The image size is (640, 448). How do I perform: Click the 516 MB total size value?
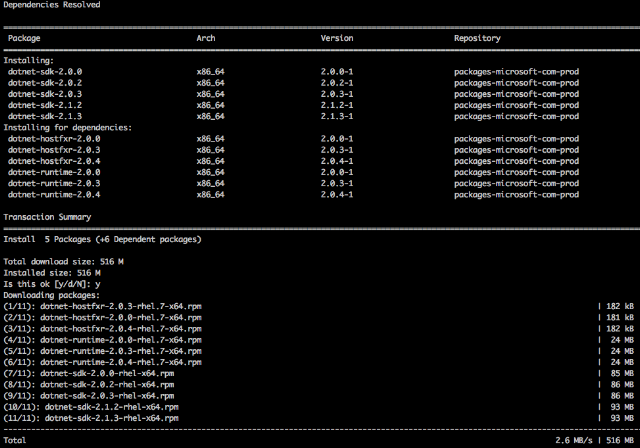[x=620, y=441]
